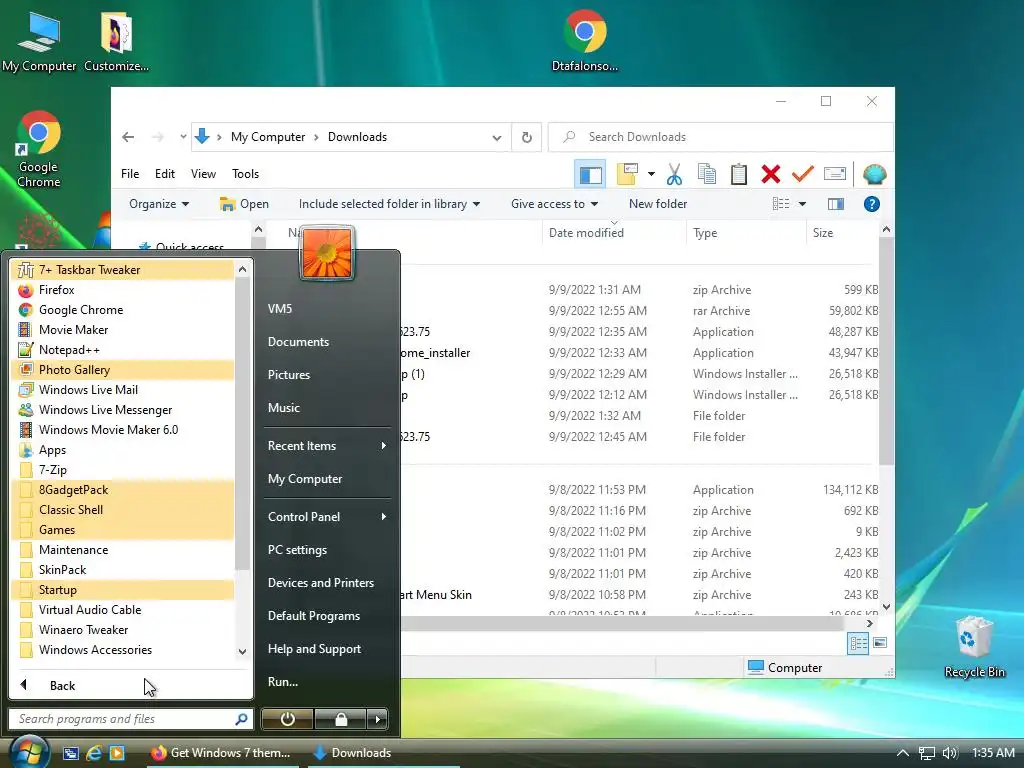Toggle the preview pane button
1024x768 pixels.
click(x=836, y=204)
